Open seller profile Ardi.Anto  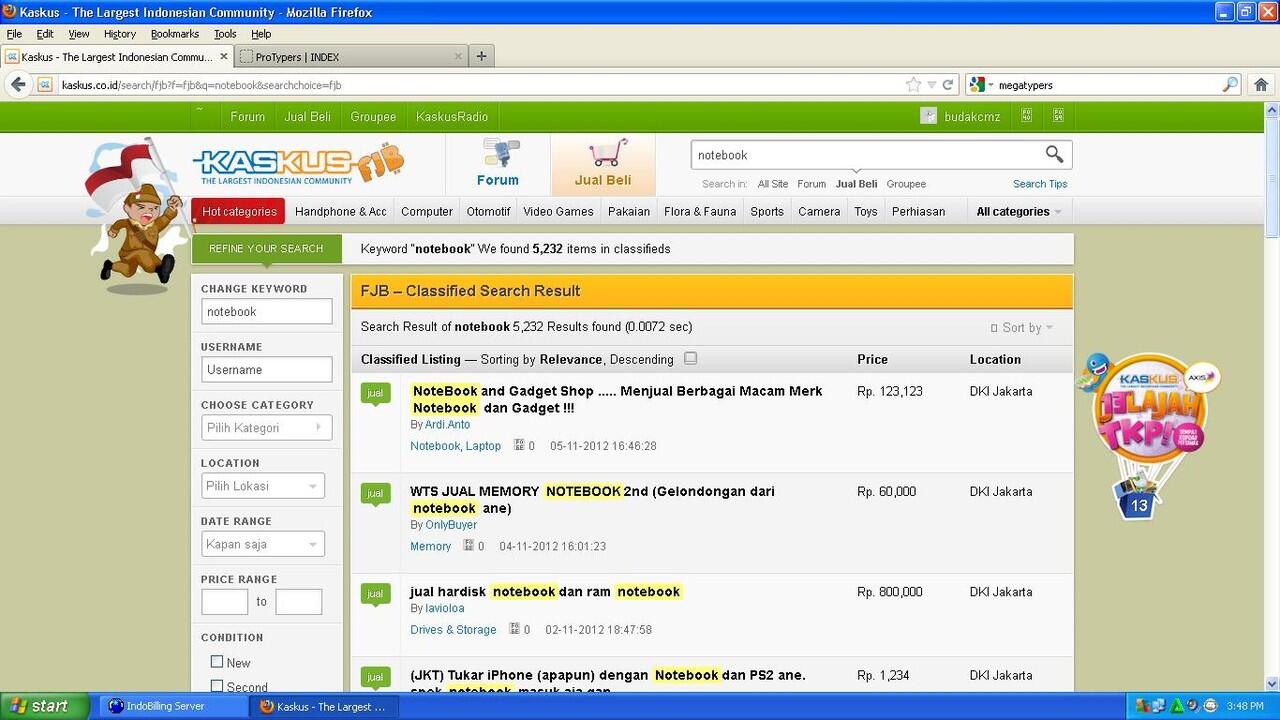(x=447, y=425)
